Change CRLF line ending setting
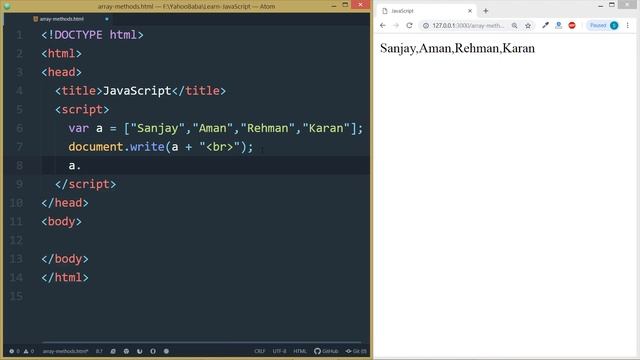This screenshot has height=360, width=640. (x=259, y=351)
